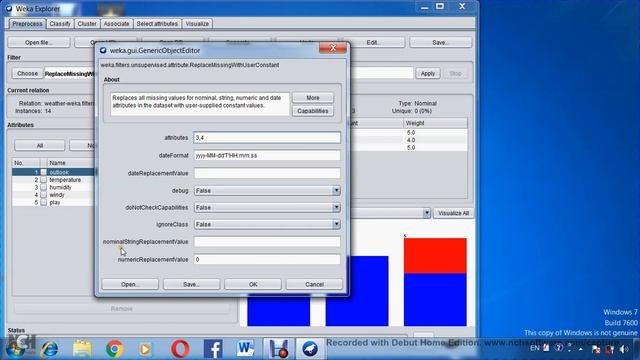Switch to Weka bird taskbar icon
Viewport: 640px width, 360px height.
tap(310, 349)
